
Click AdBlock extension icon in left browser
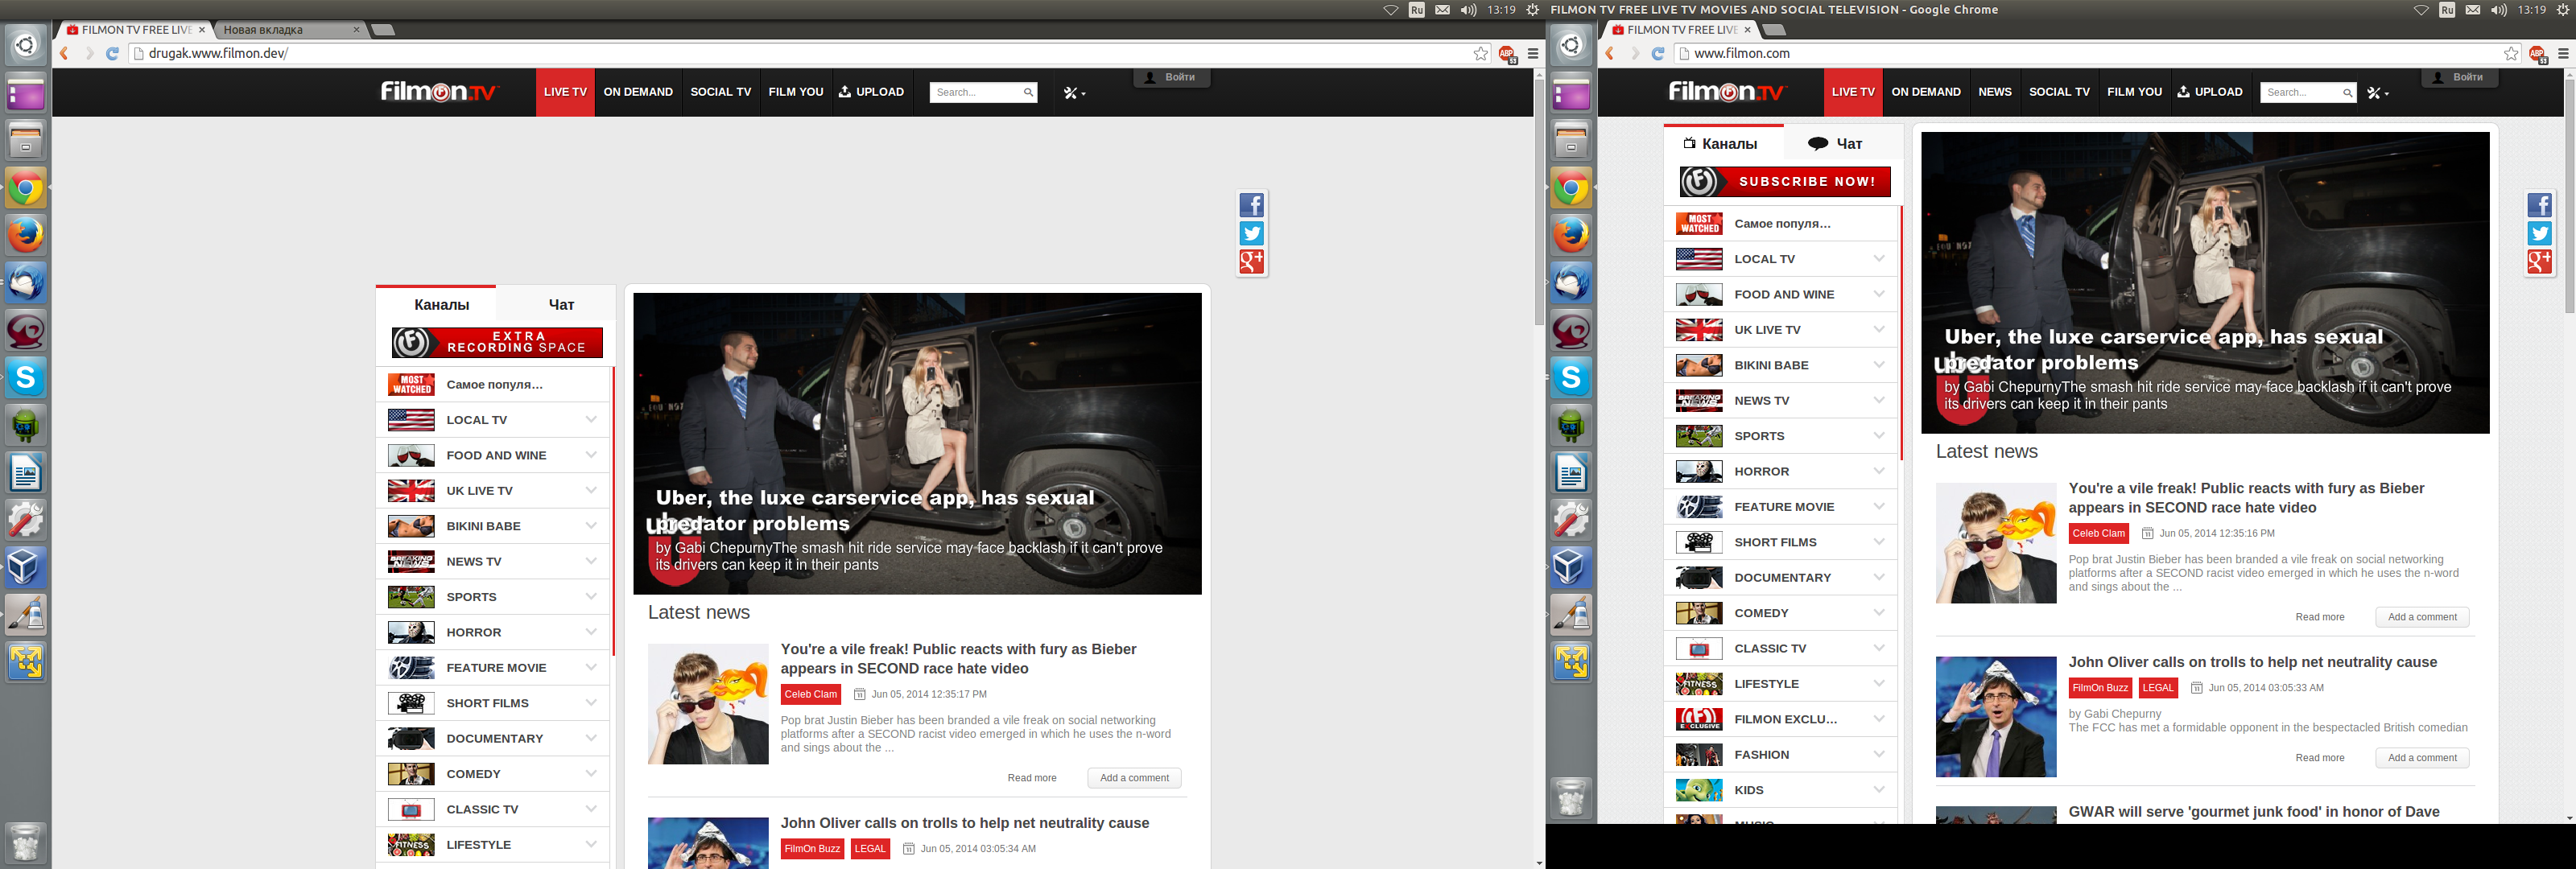point(1506,54)
